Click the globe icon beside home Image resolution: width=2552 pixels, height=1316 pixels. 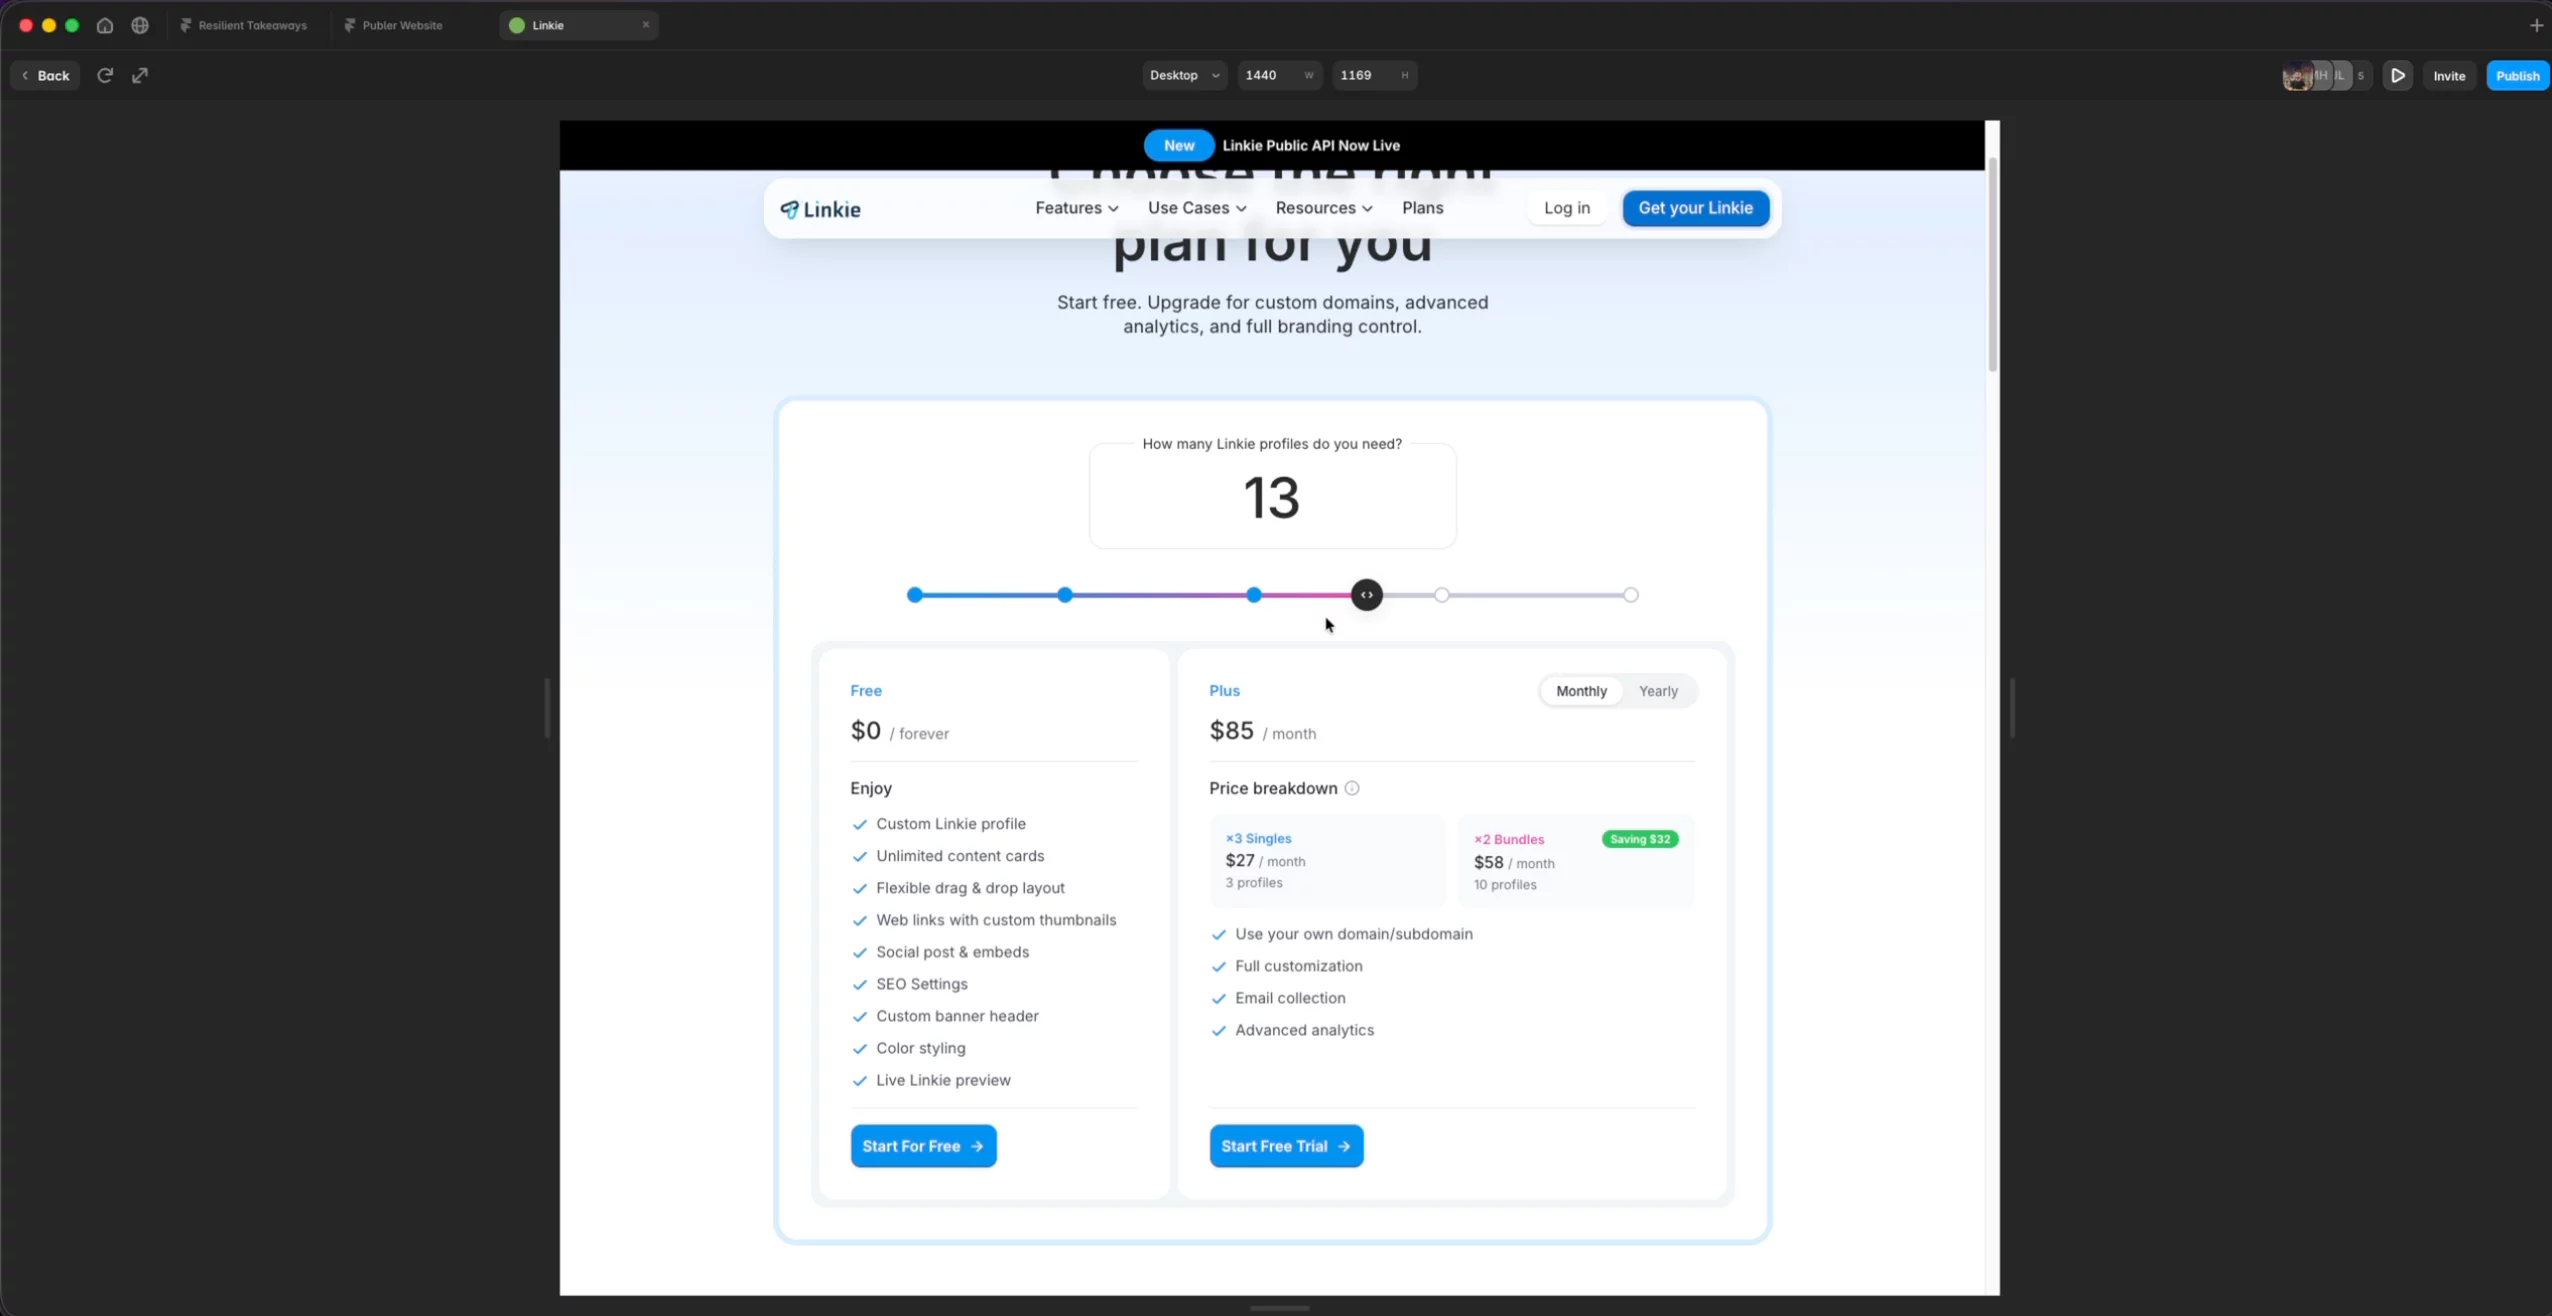click(x=140, y=25)
